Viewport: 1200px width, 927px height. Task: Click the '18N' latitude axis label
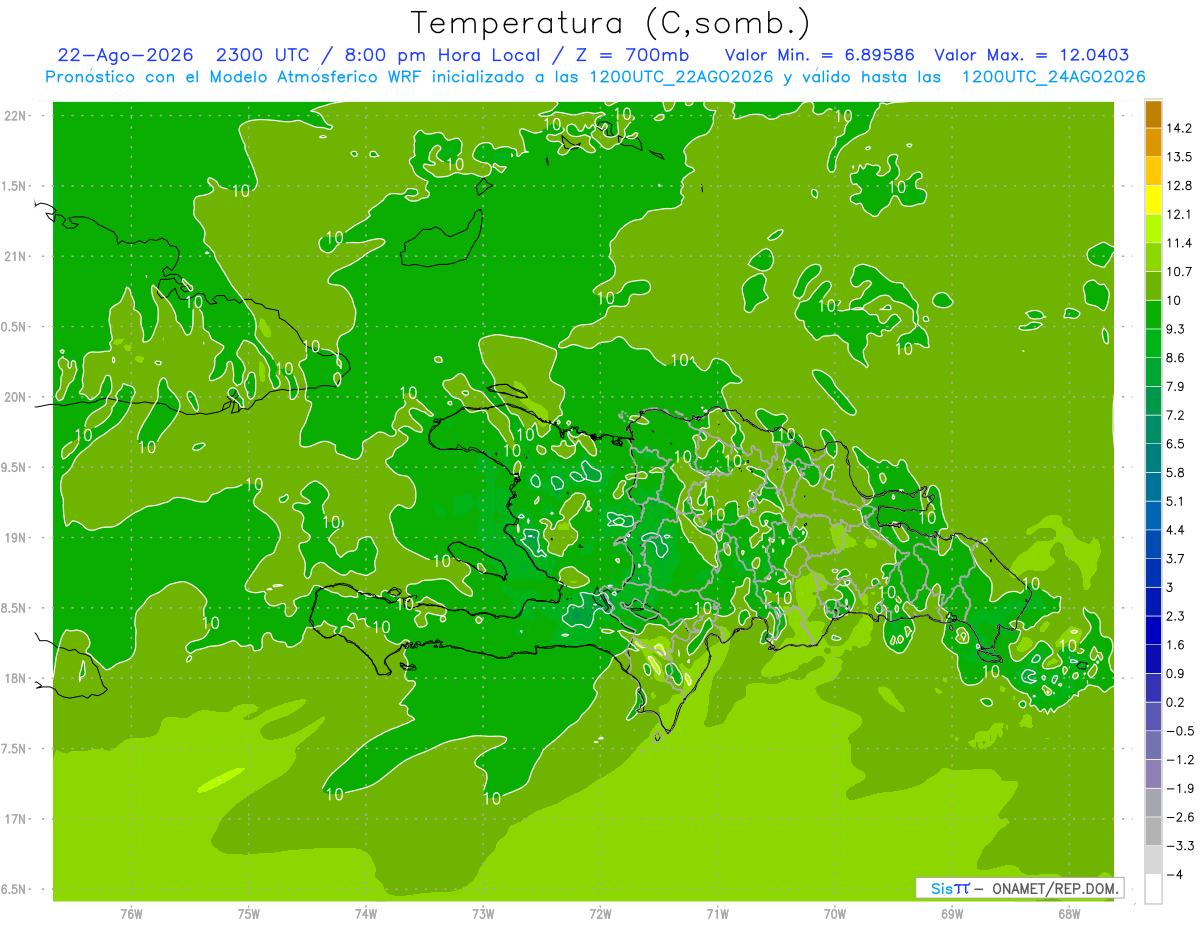point(14,679)
